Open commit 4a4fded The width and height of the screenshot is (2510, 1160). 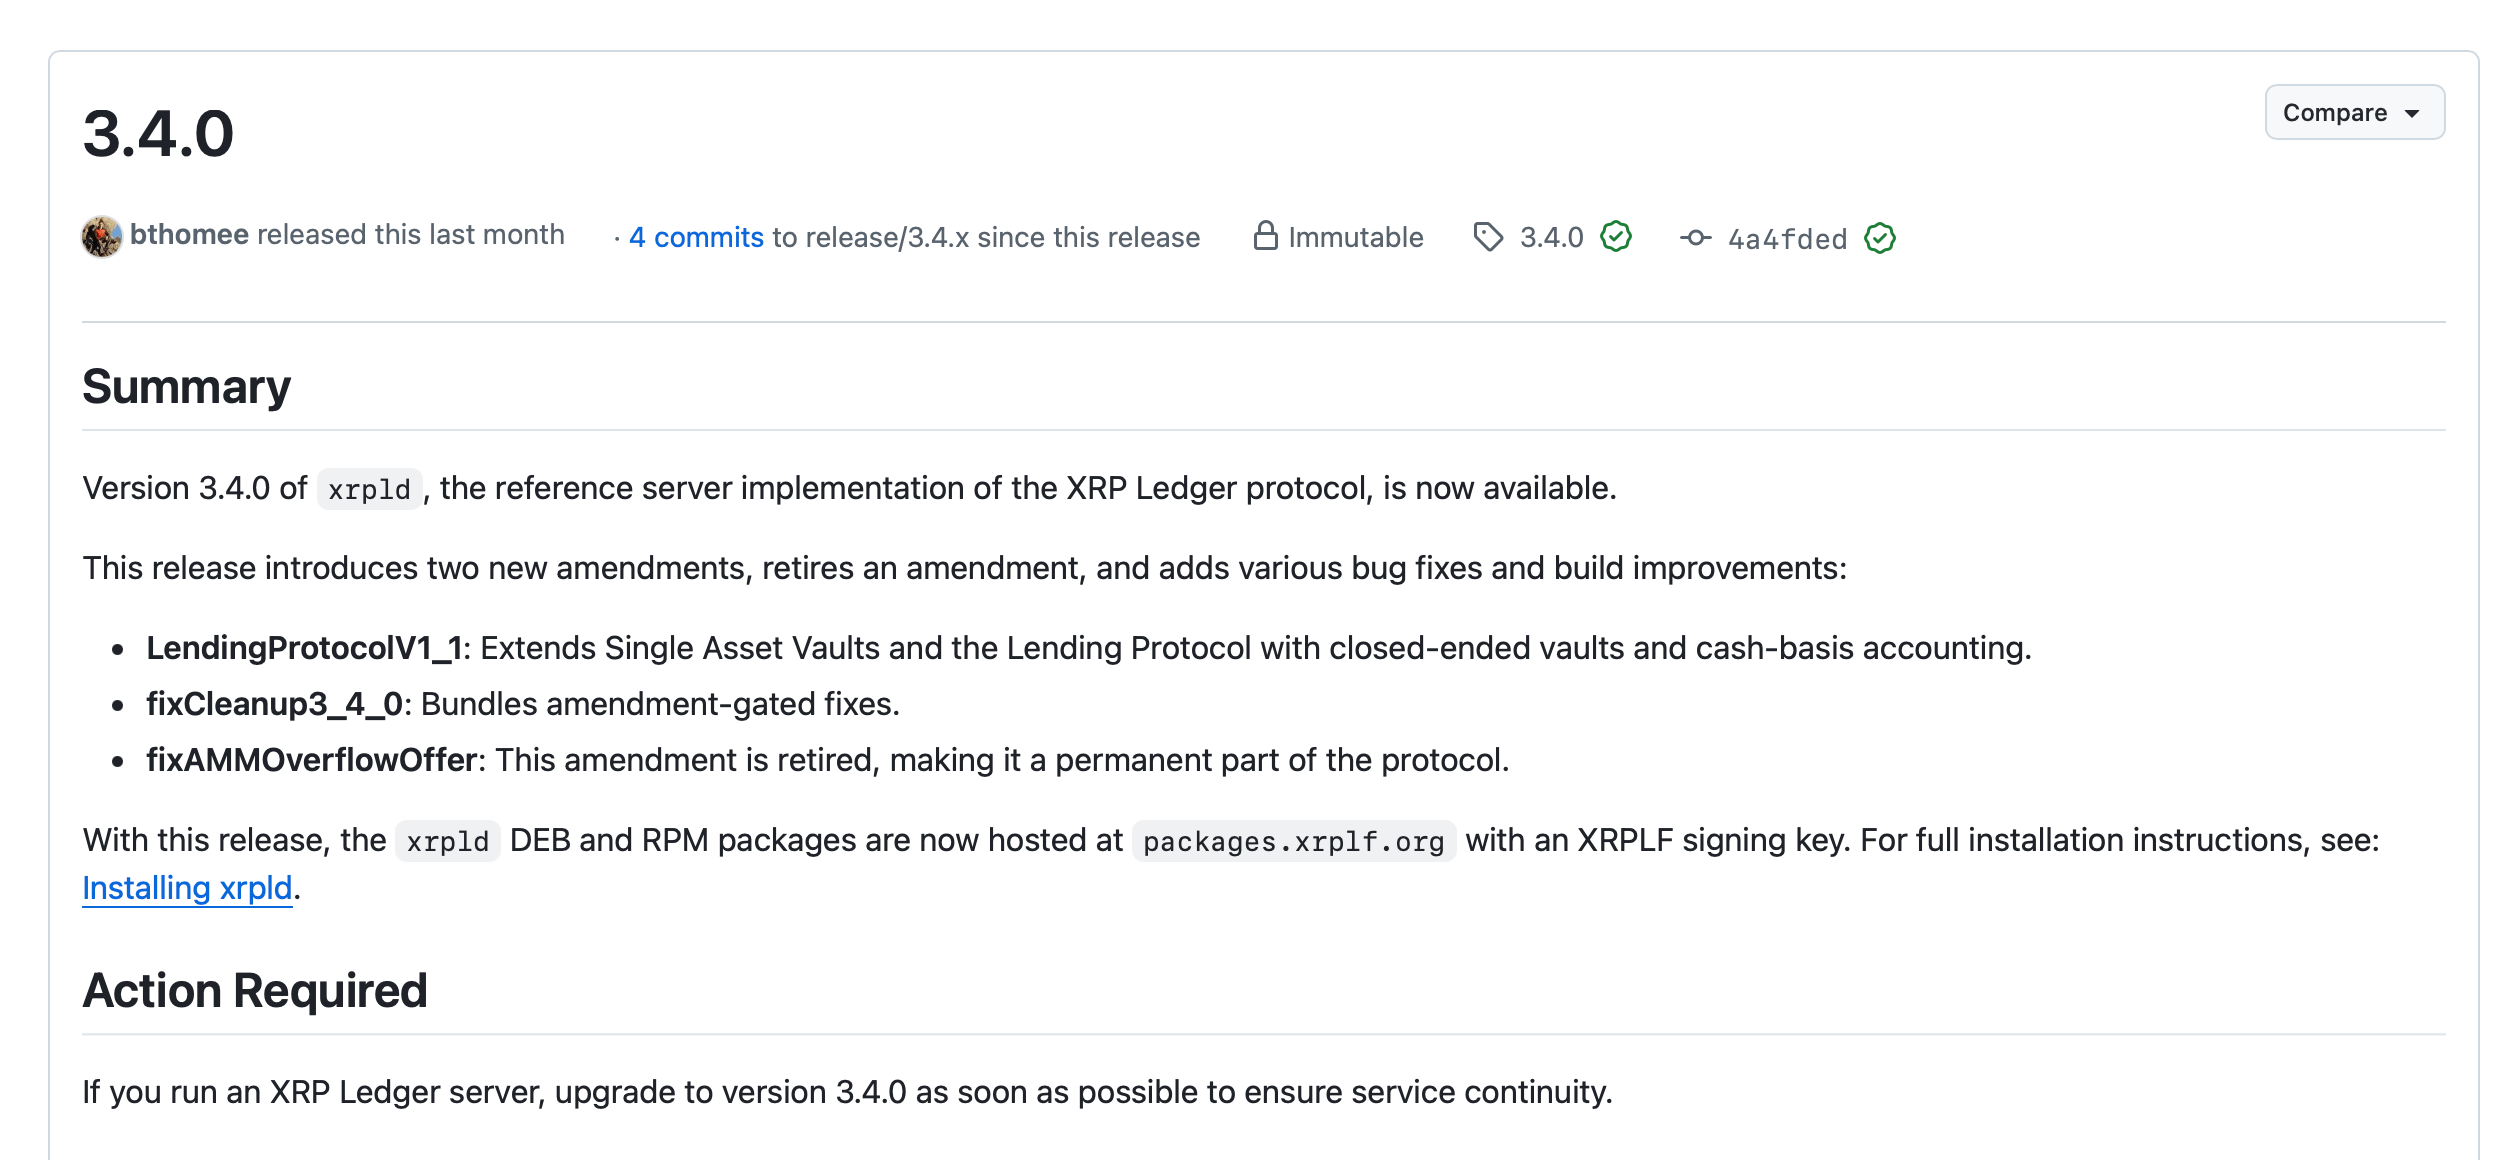(x=1788, y=239)
